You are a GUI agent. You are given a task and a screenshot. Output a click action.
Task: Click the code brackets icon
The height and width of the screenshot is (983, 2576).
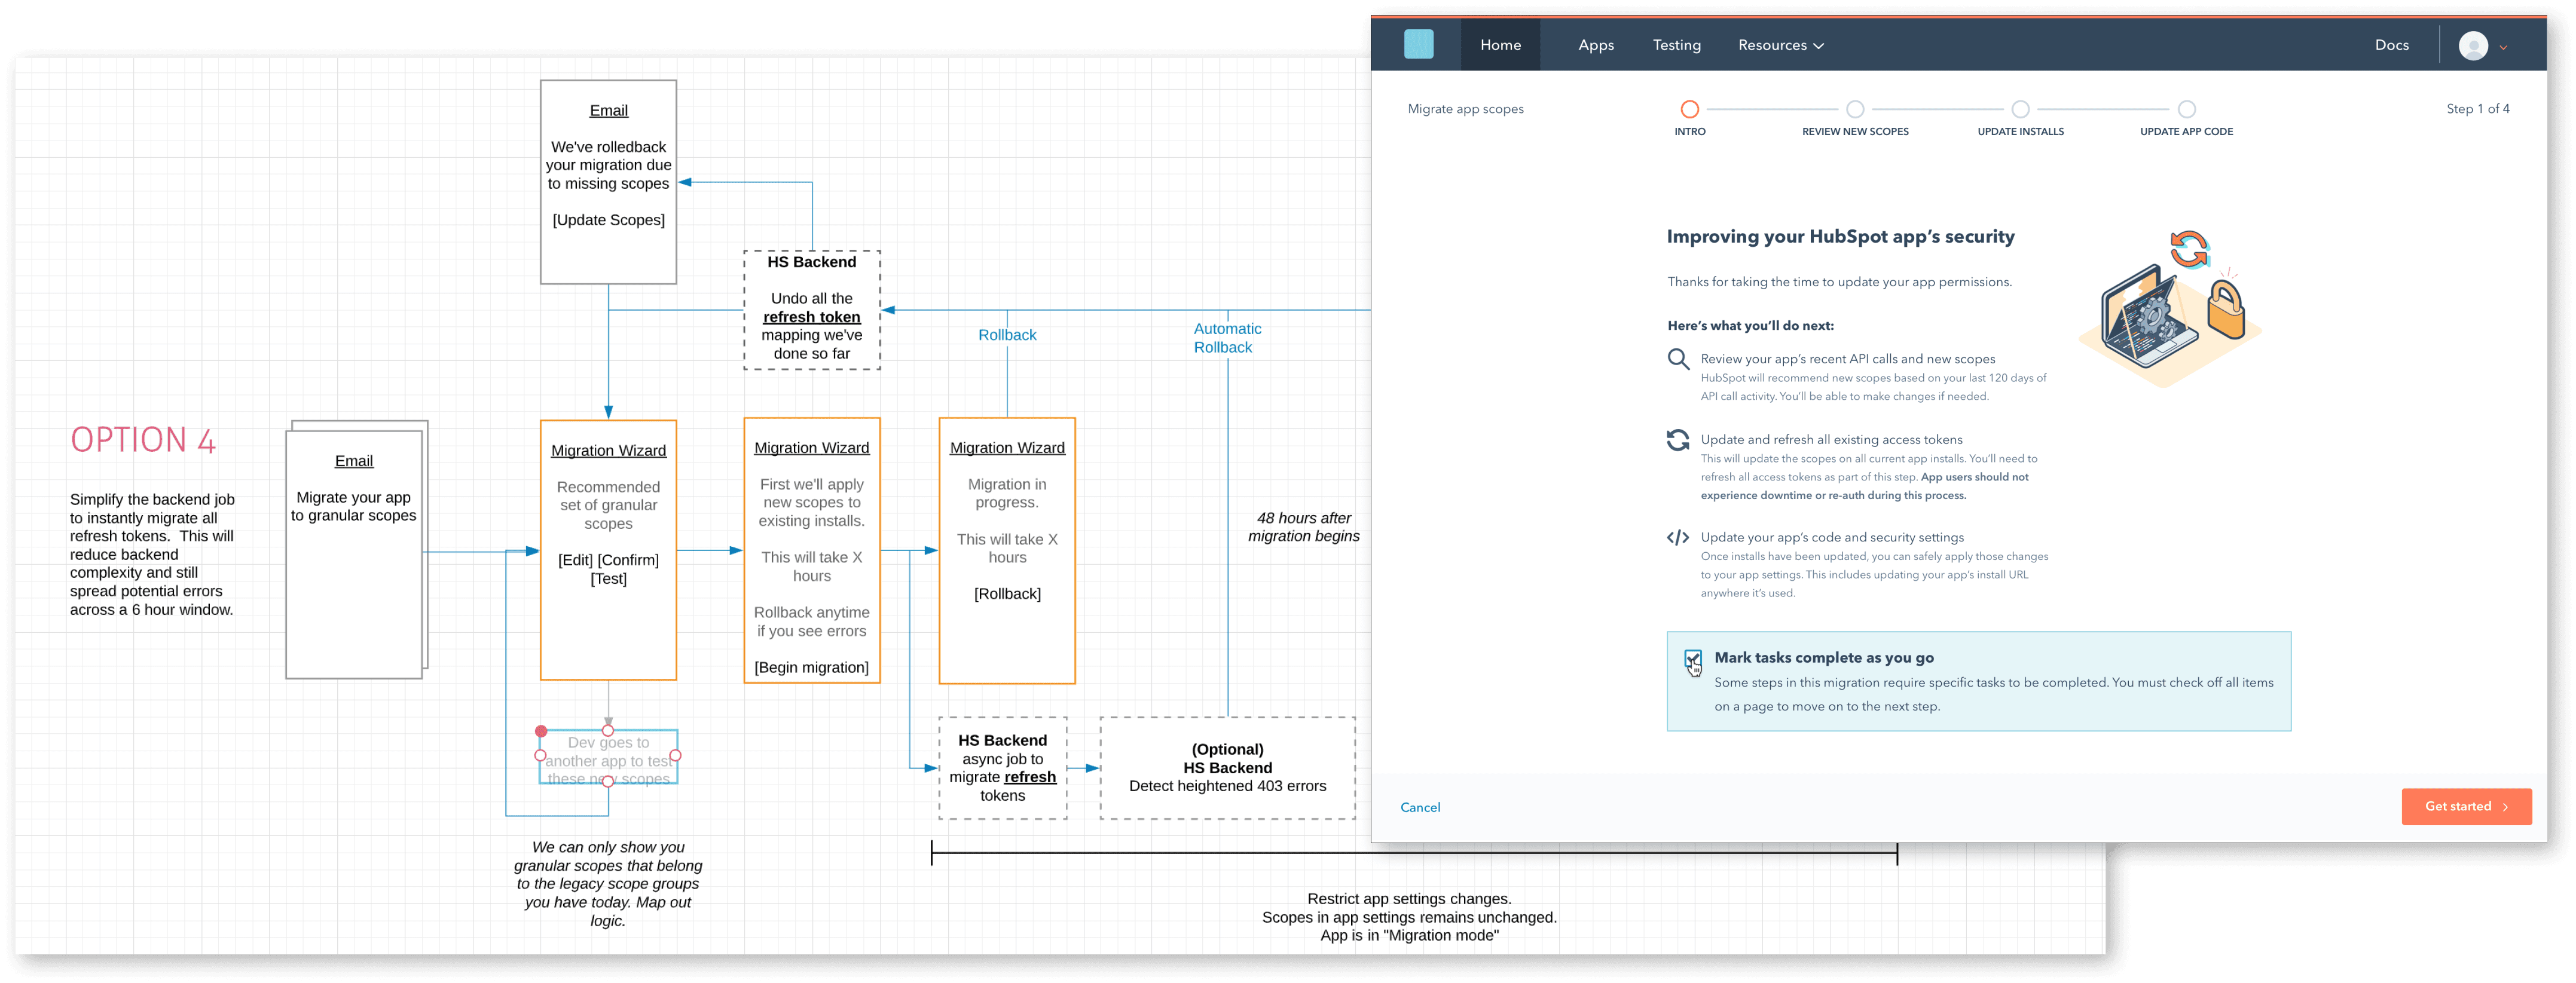click(1678, 538)
